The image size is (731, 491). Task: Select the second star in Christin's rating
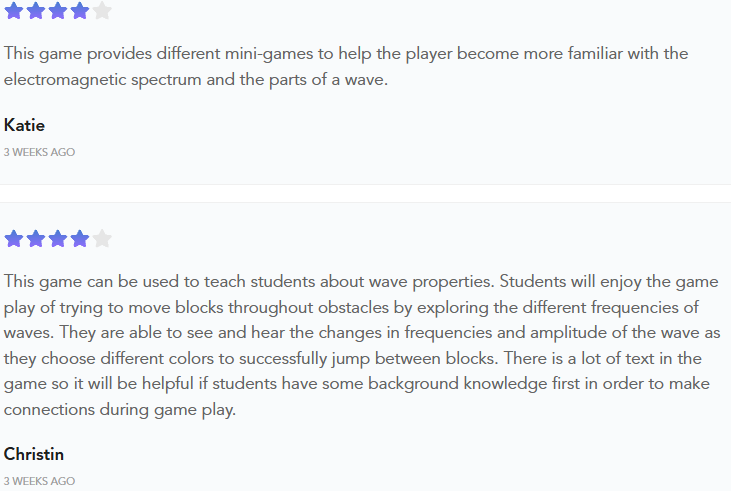pos(36,239)
